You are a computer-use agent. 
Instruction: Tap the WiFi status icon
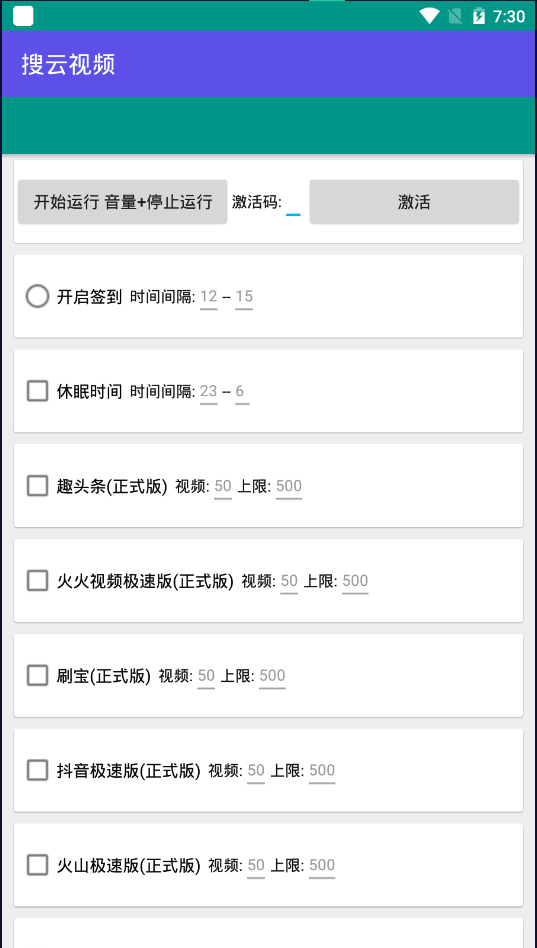[429, 16]
